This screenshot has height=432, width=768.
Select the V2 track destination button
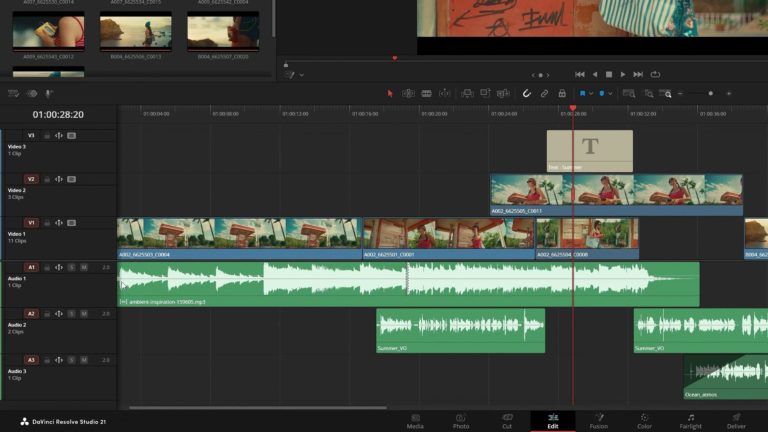click(x=31, y=179)
